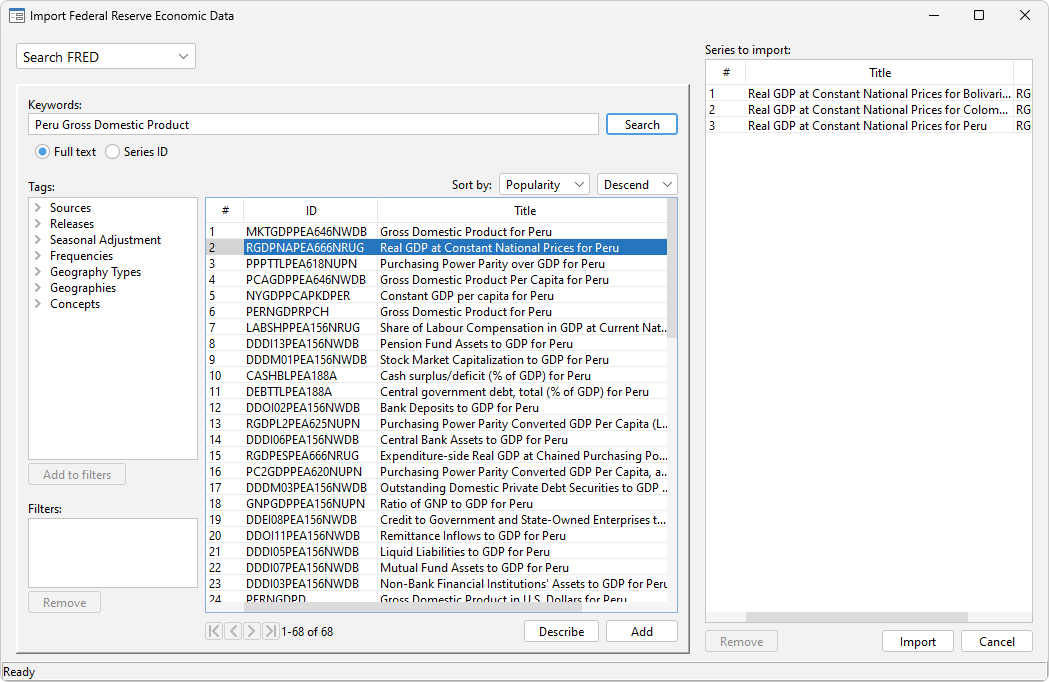Select row RGDPESPEA666NRUG
Viewport: 1049px width, 682px height.
[436, 456]
